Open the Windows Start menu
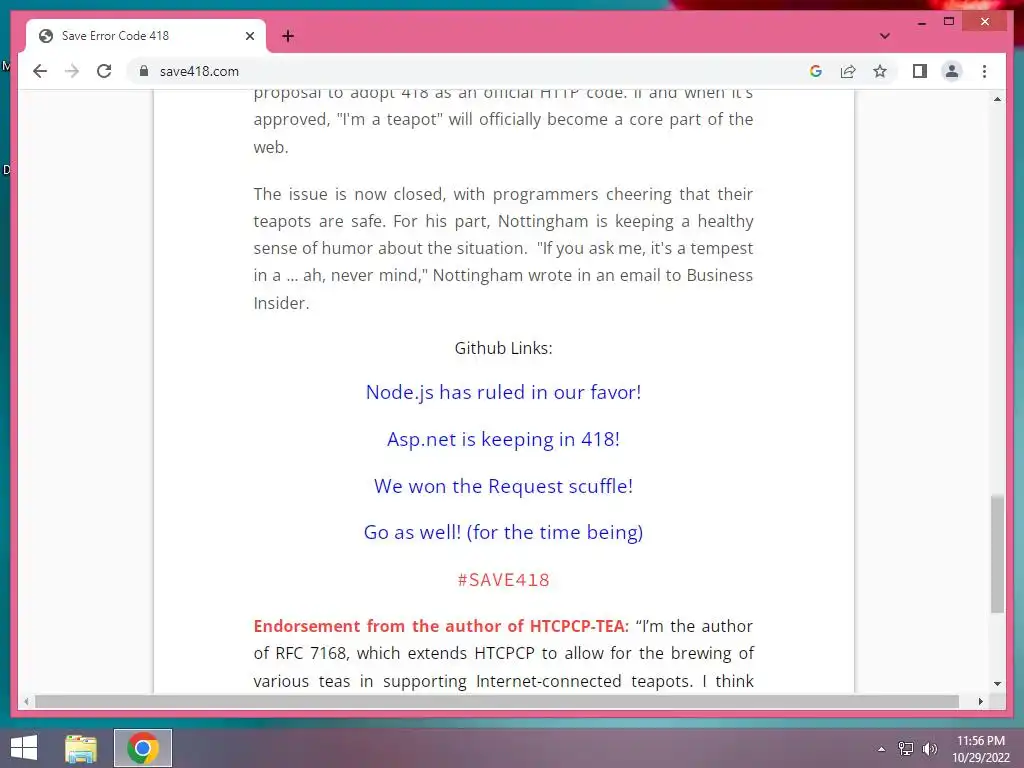Image resolution: width=1024 pixels, height=768 pixels. coord(24,748)
